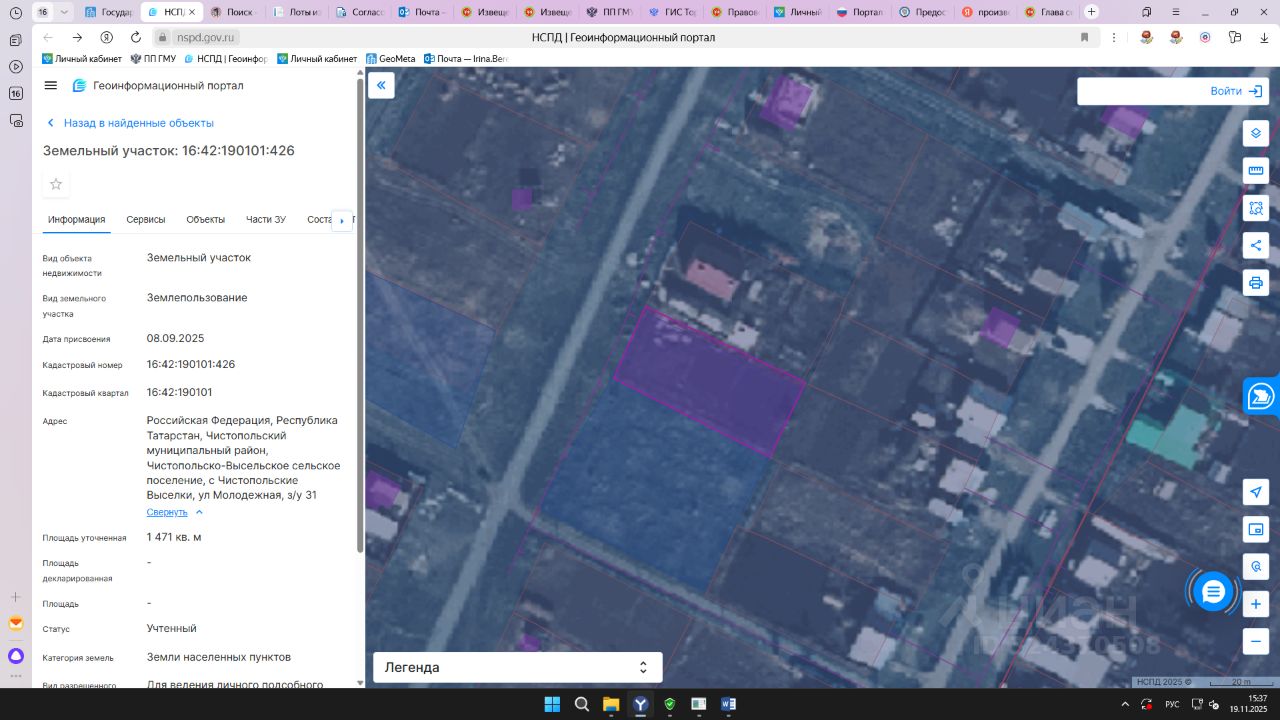The image size is (1280, 720).
Task: Select the ruler measurement tool
Action: 1256,171
